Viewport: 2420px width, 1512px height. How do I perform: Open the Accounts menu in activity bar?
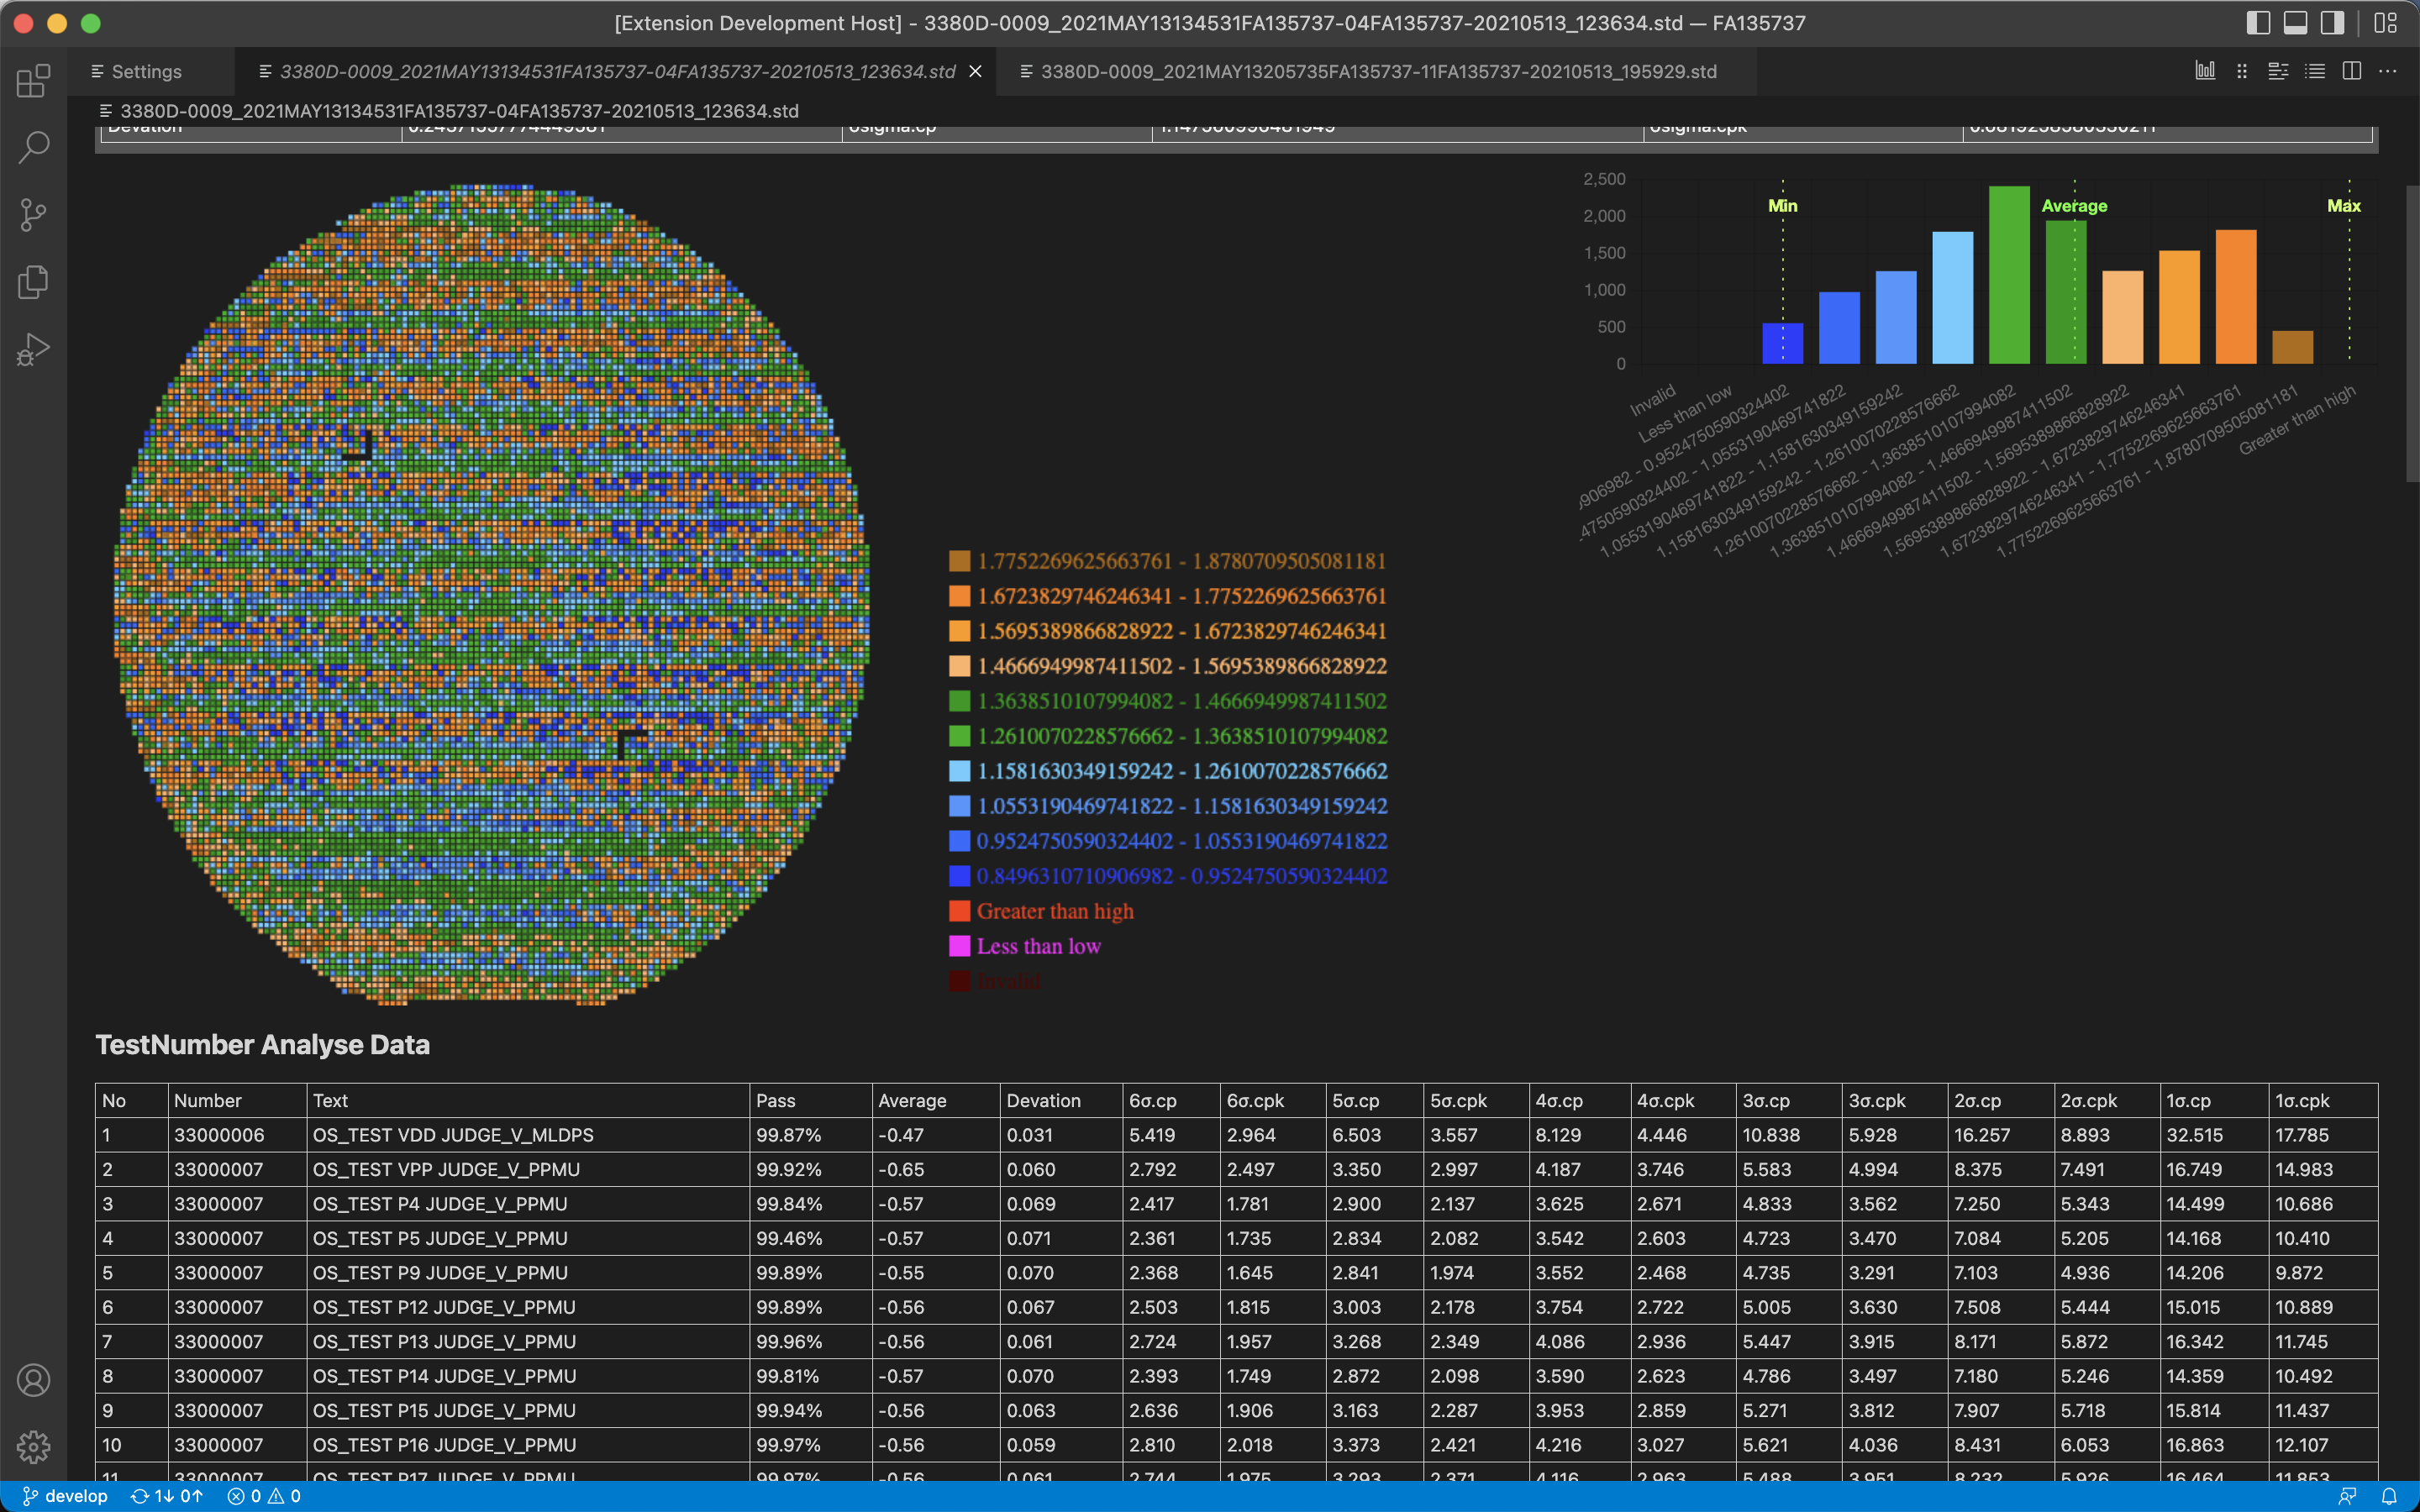[x=33, y=1380]
